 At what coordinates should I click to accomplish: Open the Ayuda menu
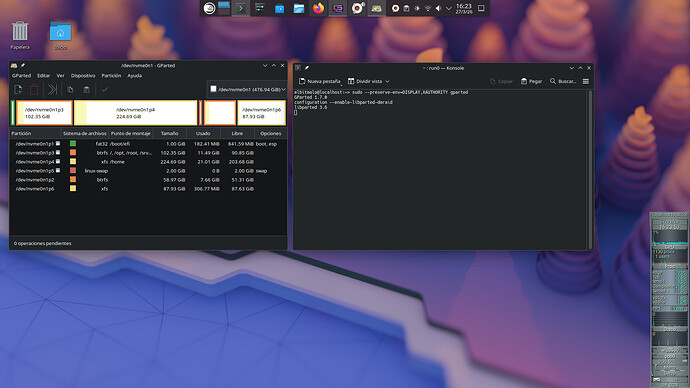[135, 76]
